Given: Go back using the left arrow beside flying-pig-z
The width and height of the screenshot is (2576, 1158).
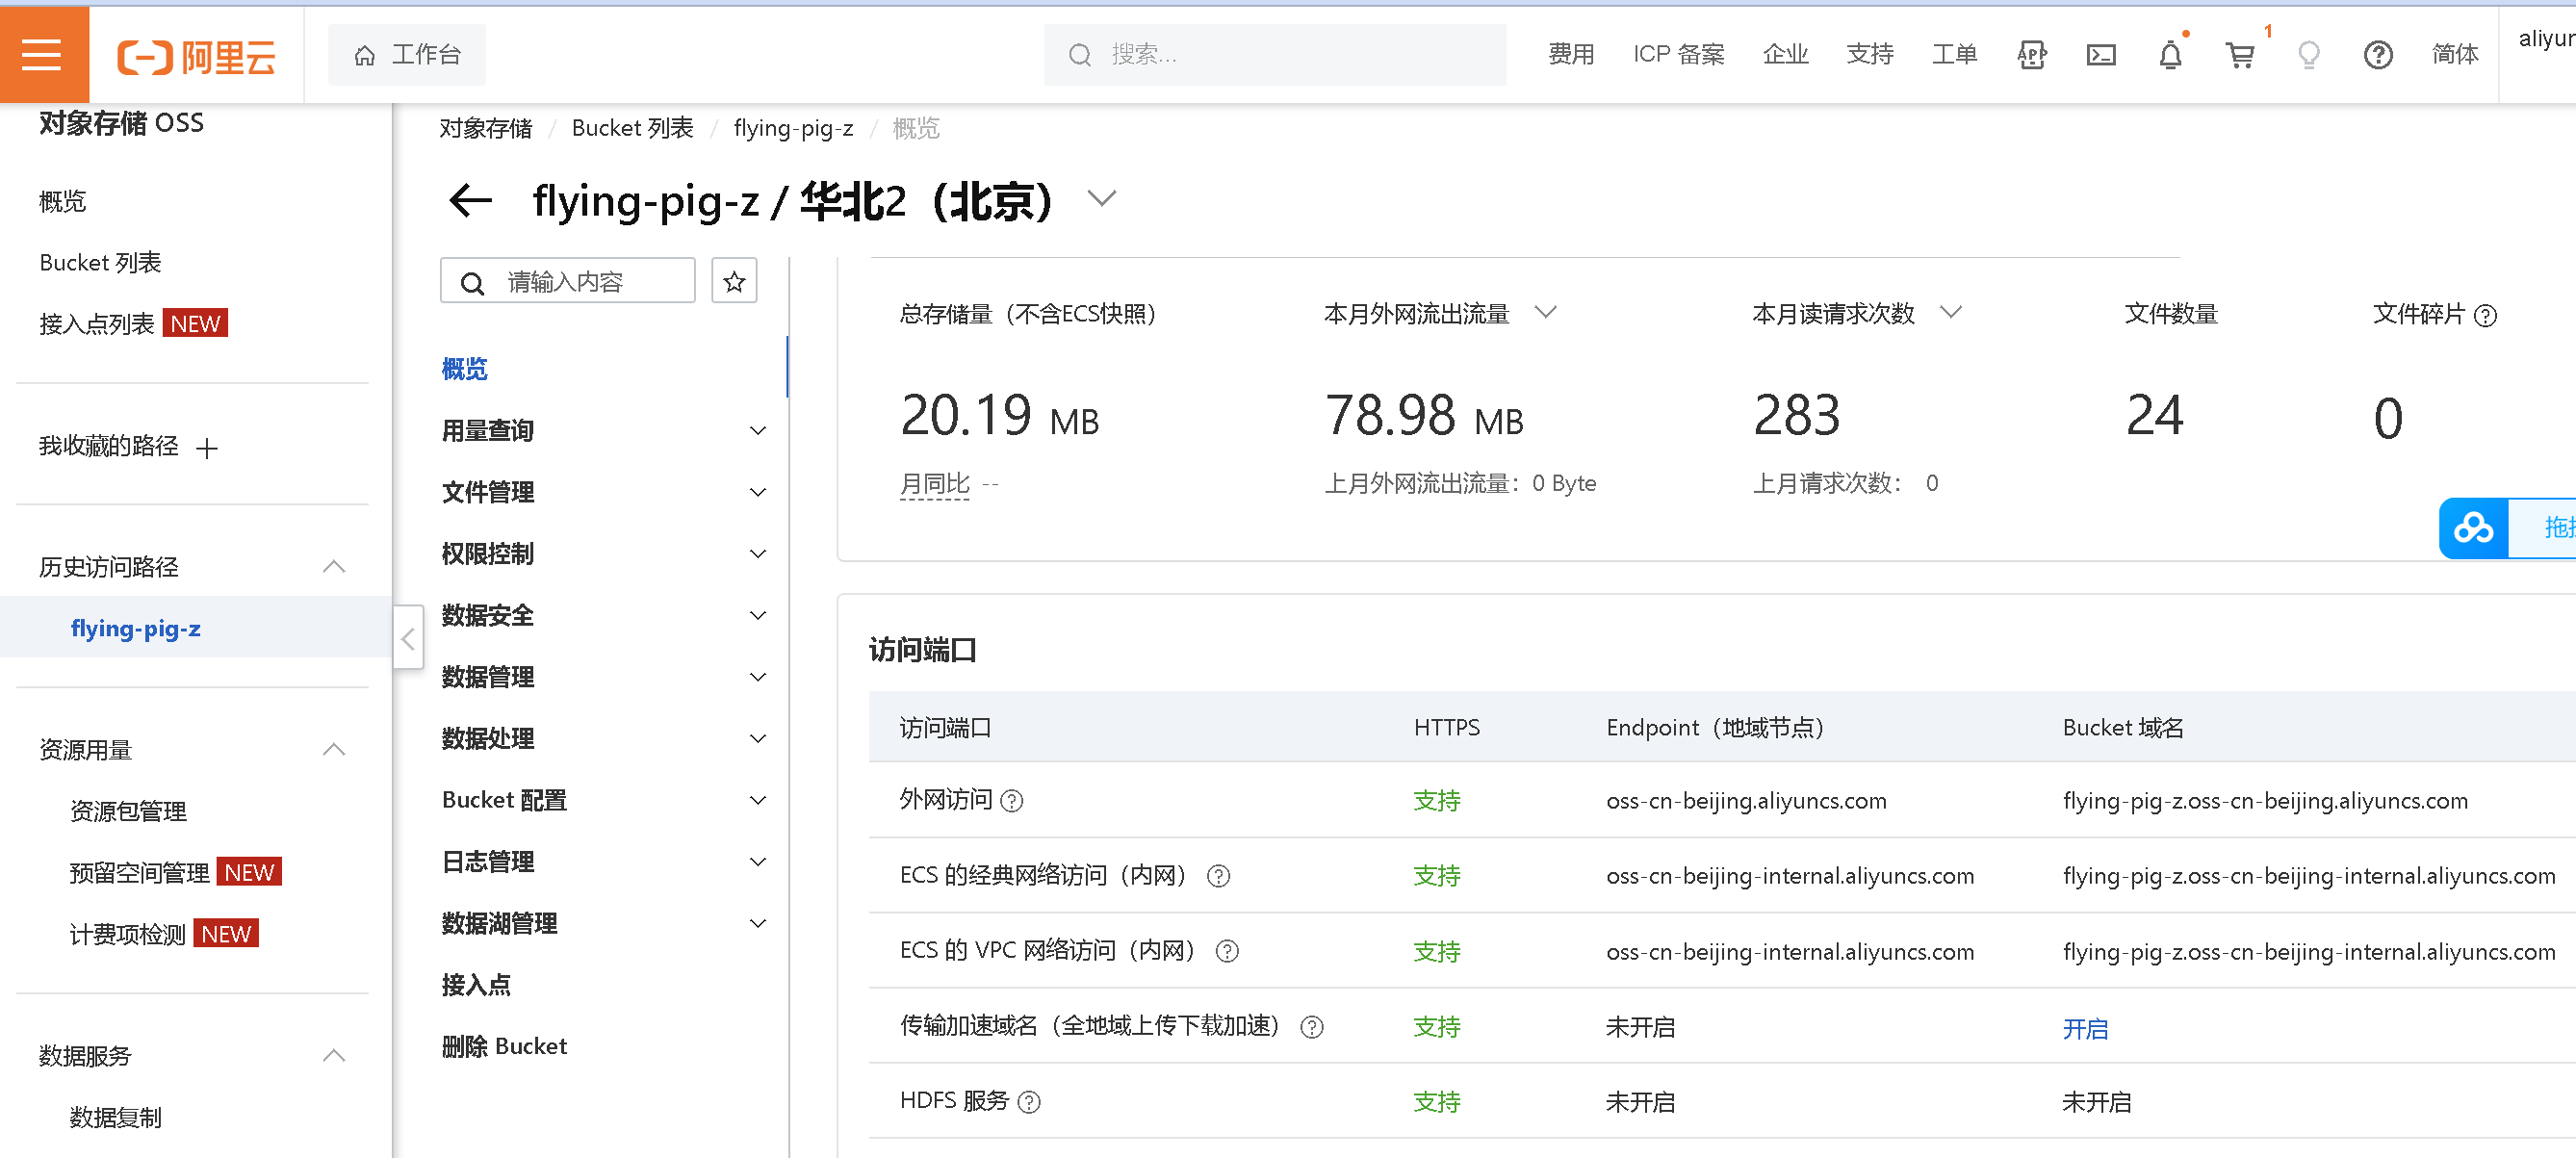Looking at the screenshot, I should click(470, 201).
